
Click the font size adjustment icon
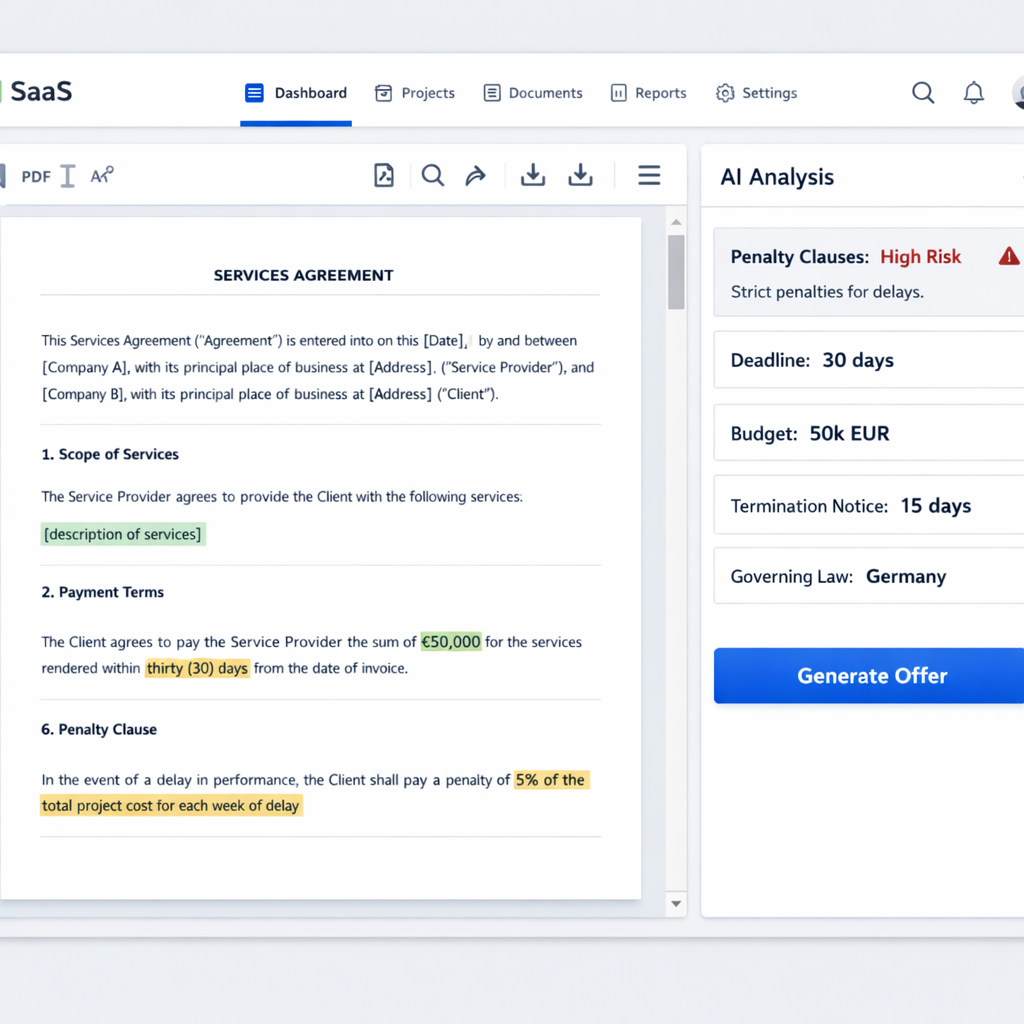click(100, 175)
